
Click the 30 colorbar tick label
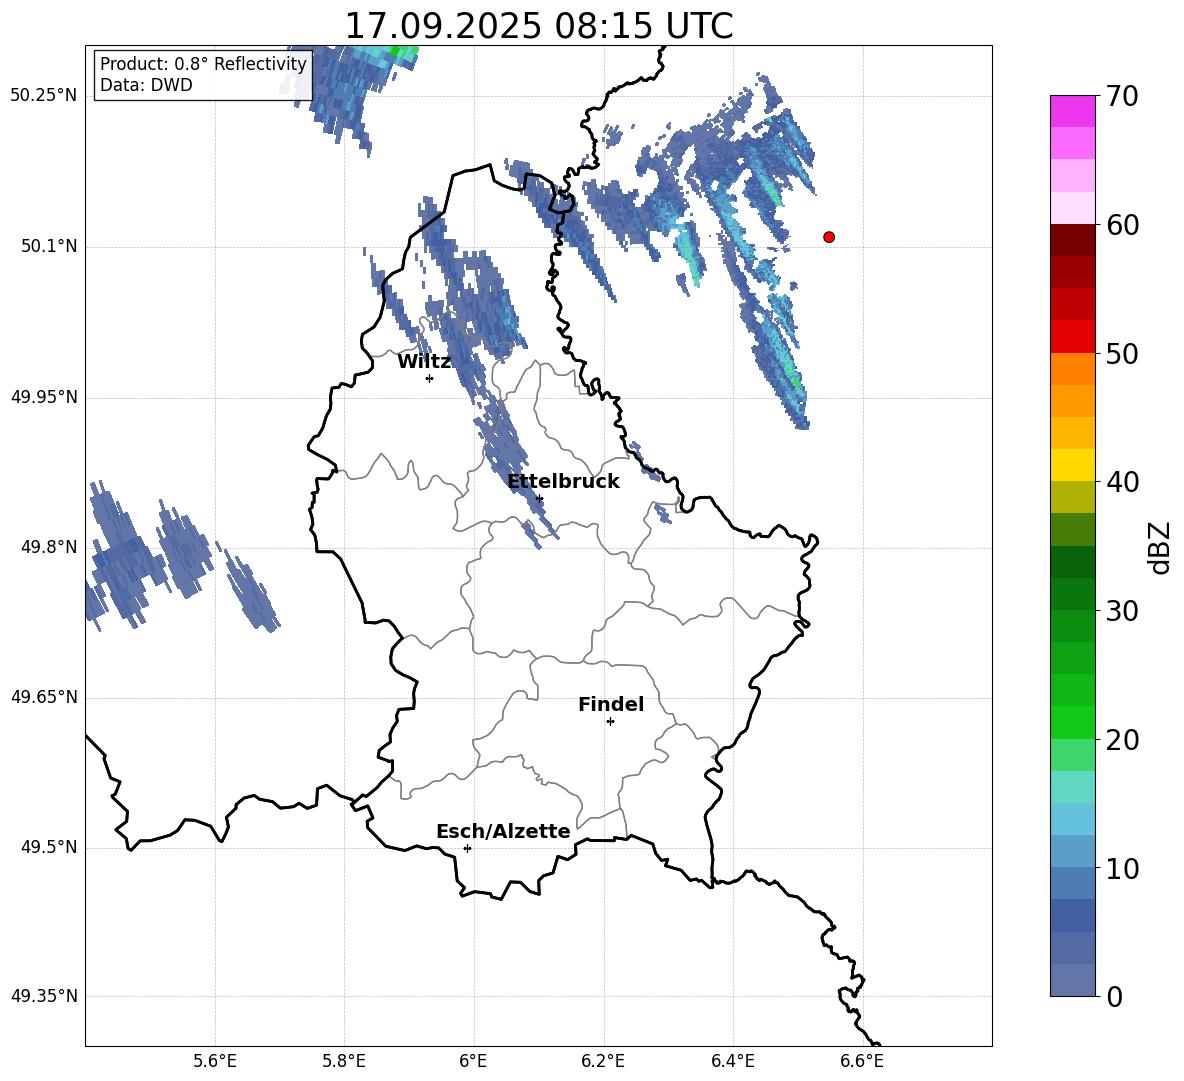click(1122, 611)
